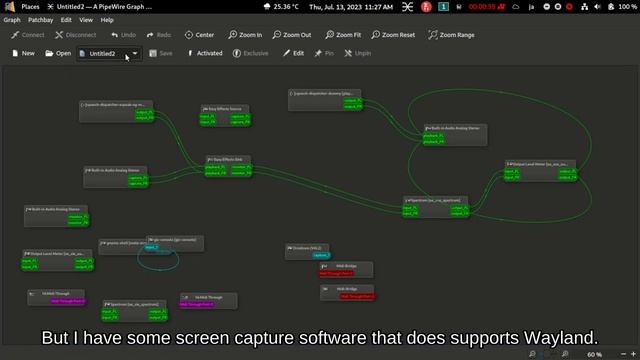The image size is (640, 360).
Task: Open the Places menu in top bar
Action: [x=30, y=7]
